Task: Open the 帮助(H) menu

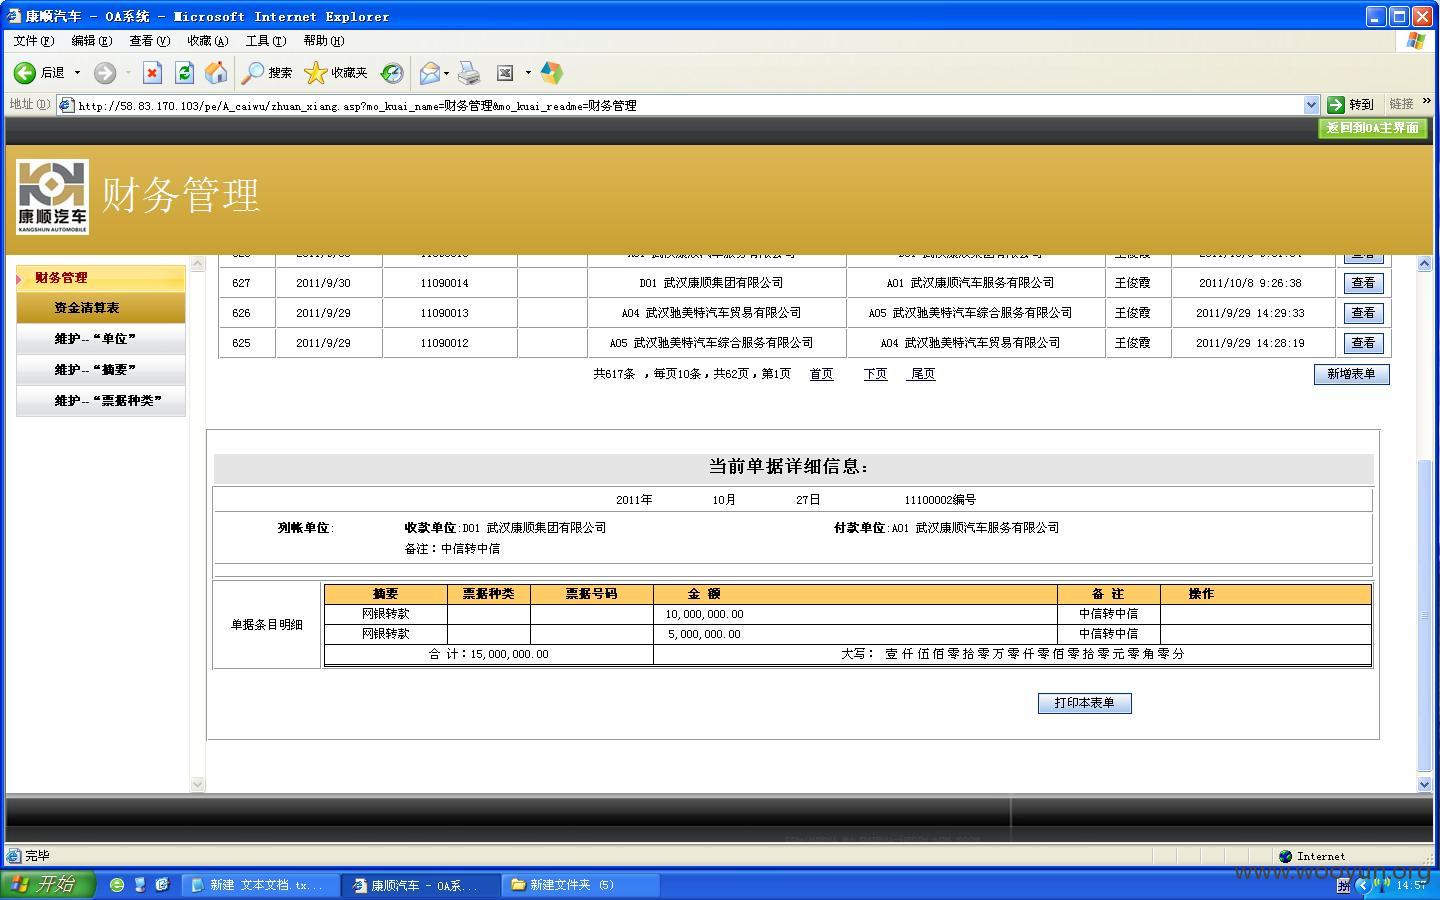Action: [324, 41]
